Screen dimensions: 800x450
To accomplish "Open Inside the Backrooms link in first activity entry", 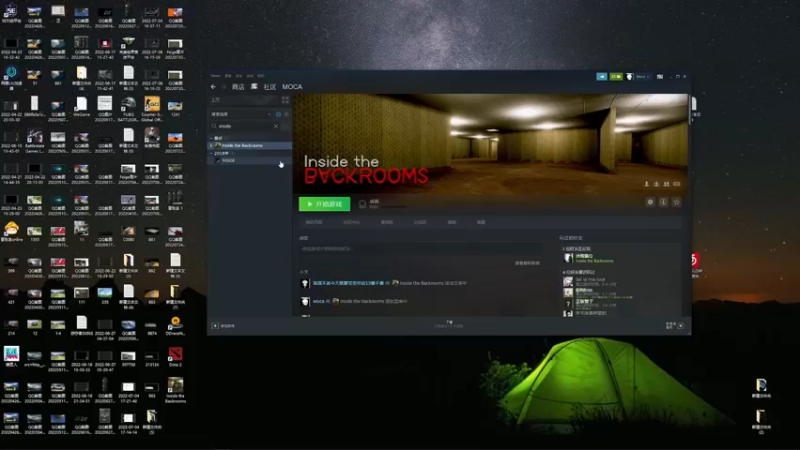I will pyautogui.click(x=421, y=283).
